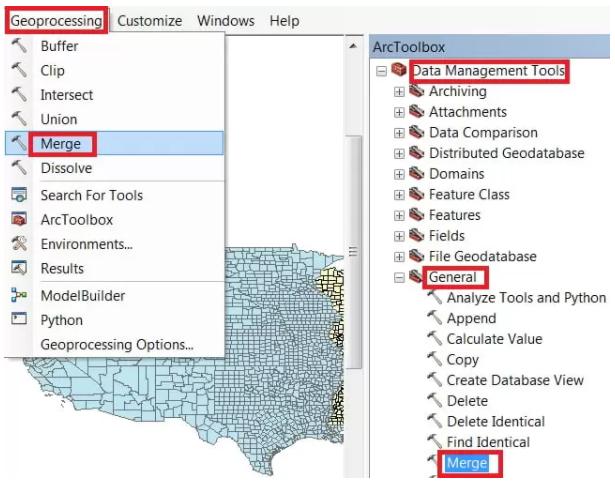This screenshot has width=615, height=486.
Task: Open ArcToolbox from the Geoprocessing menu
Action: coord(115,219)
